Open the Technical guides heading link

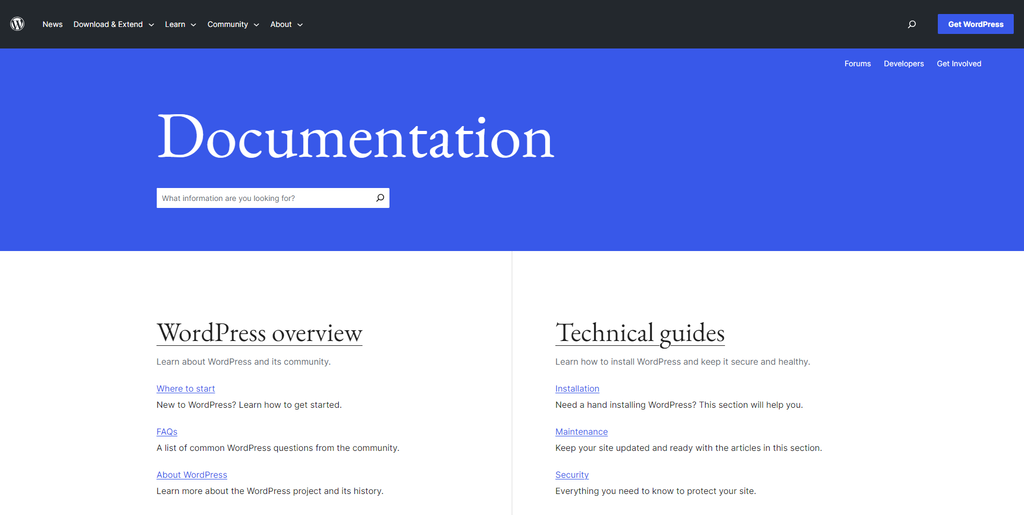[639, 332]
